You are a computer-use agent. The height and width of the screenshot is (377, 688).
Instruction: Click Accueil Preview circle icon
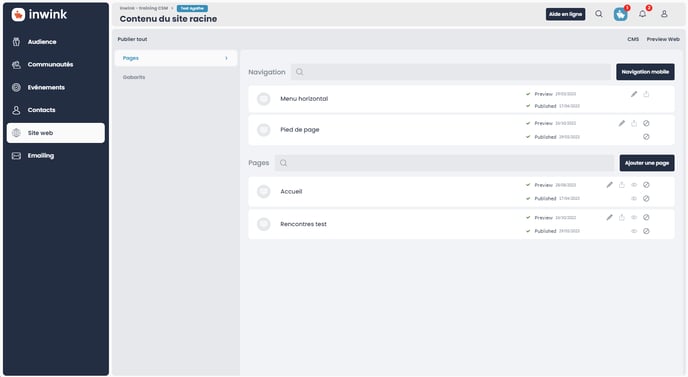(646, 185)
